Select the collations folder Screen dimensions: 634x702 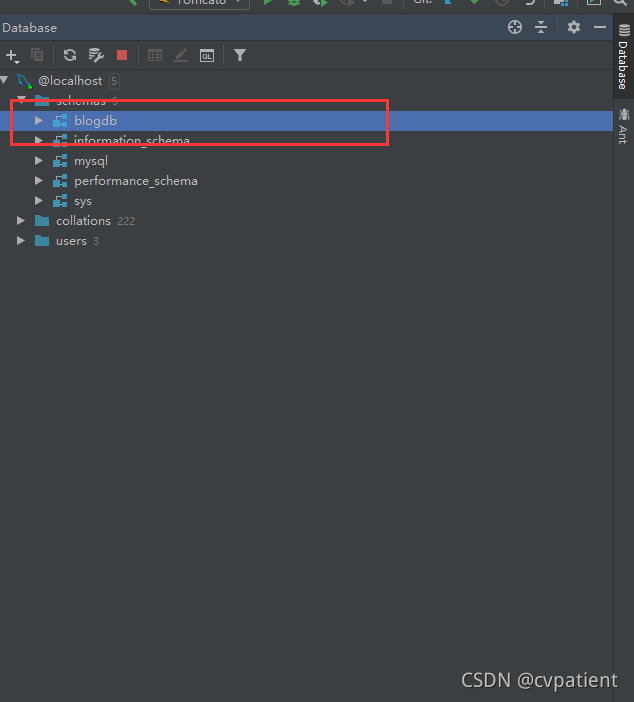[x=83, y=221]
